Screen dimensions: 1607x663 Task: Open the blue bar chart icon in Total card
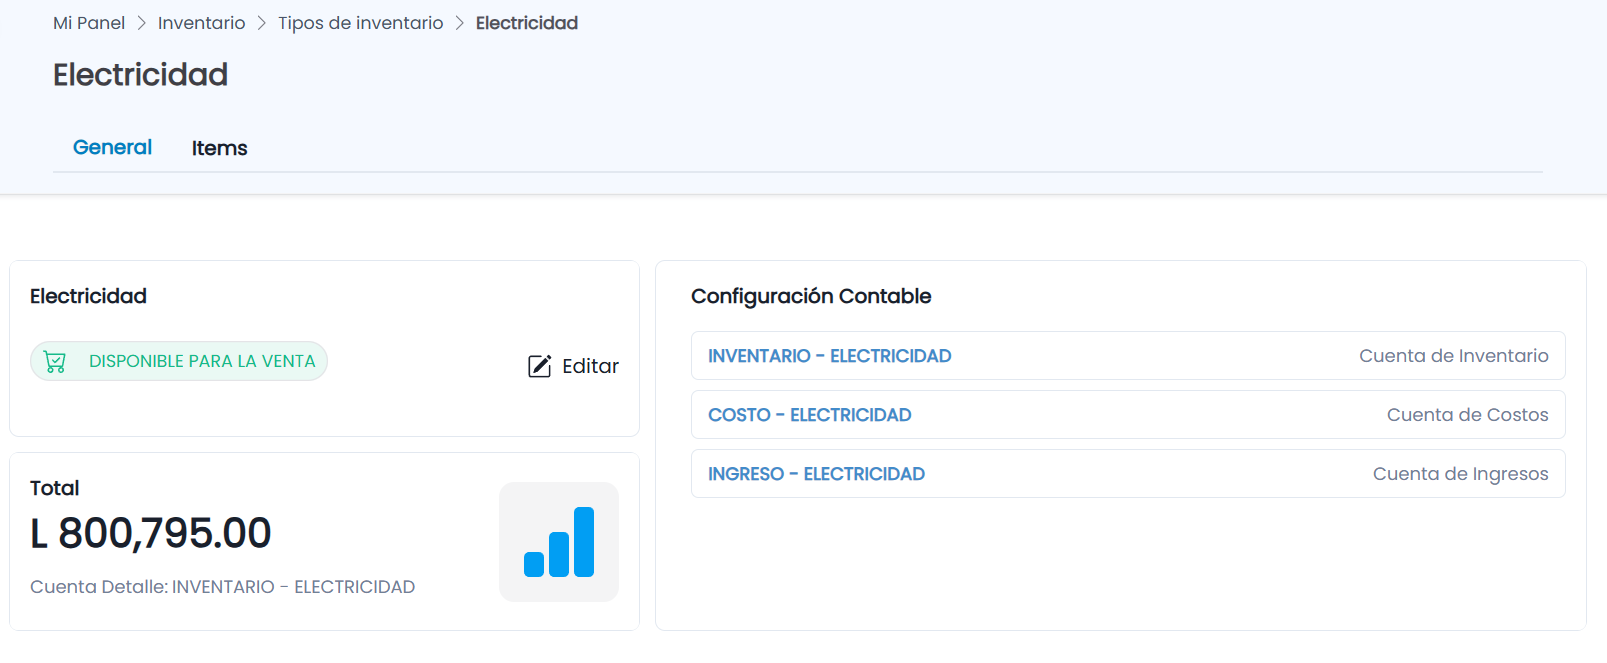(x=559, y=542)
